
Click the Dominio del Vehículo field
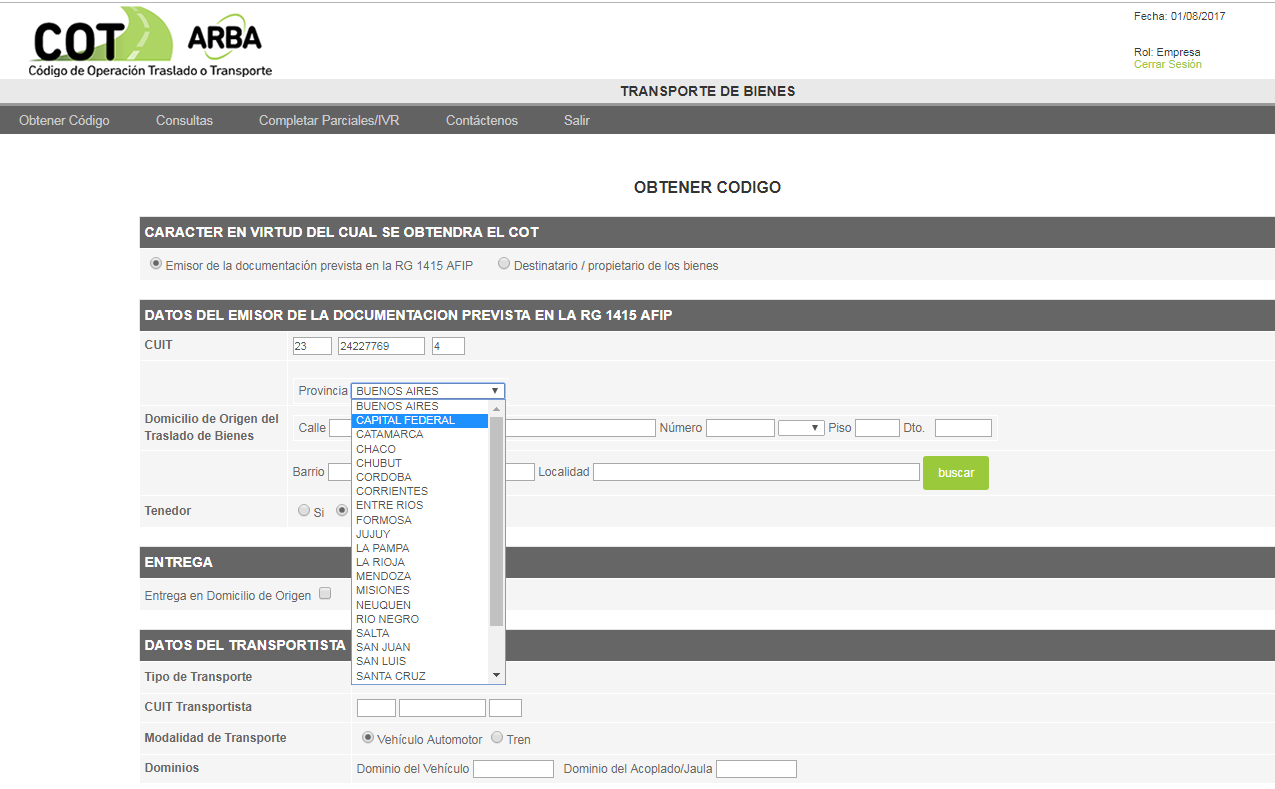[513, 769]
